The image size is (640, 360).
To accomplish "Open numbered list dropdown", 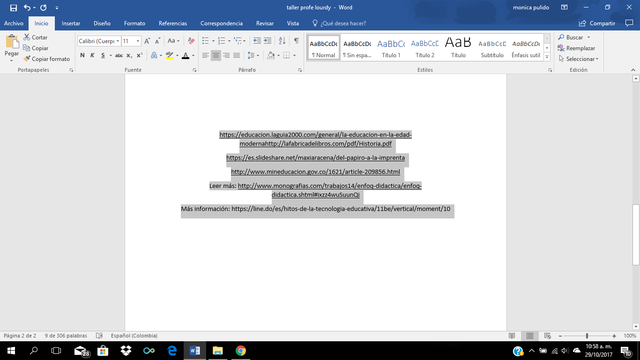I will tap(229, 41).
